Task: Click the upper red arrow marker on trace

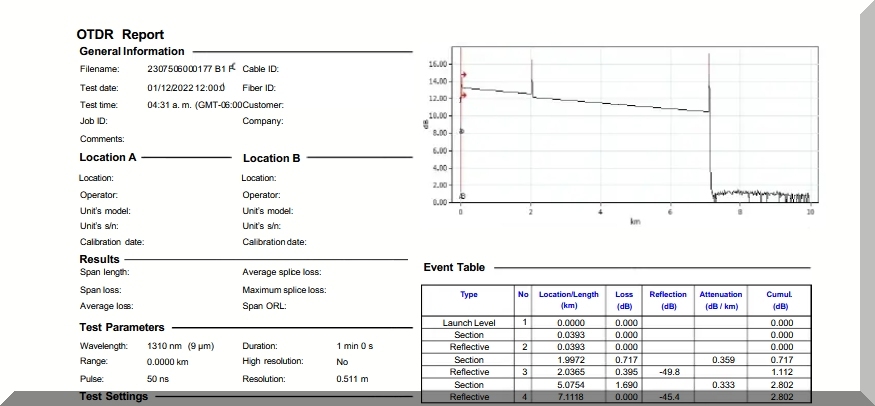Action: pyautogui.click(x=463, y=75)
